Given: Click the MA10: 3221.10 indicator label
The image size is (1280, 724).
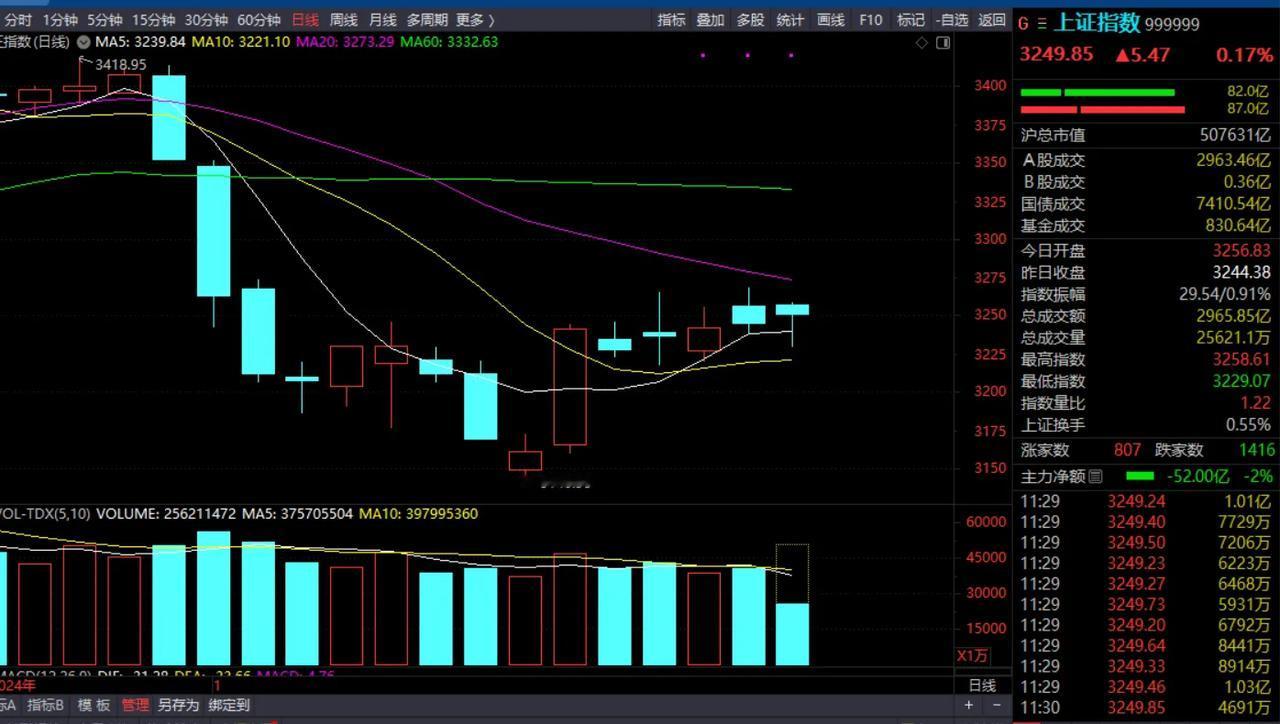Looking at the screenshot, I should click(241, 42).
